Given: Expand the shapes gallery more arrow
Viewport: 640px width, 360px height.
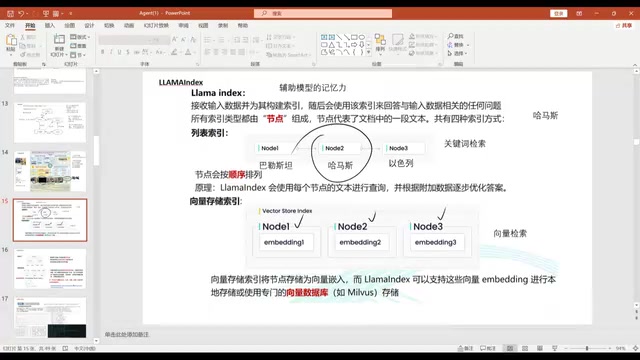Looking at the screenshot, I should coord(369,52).
